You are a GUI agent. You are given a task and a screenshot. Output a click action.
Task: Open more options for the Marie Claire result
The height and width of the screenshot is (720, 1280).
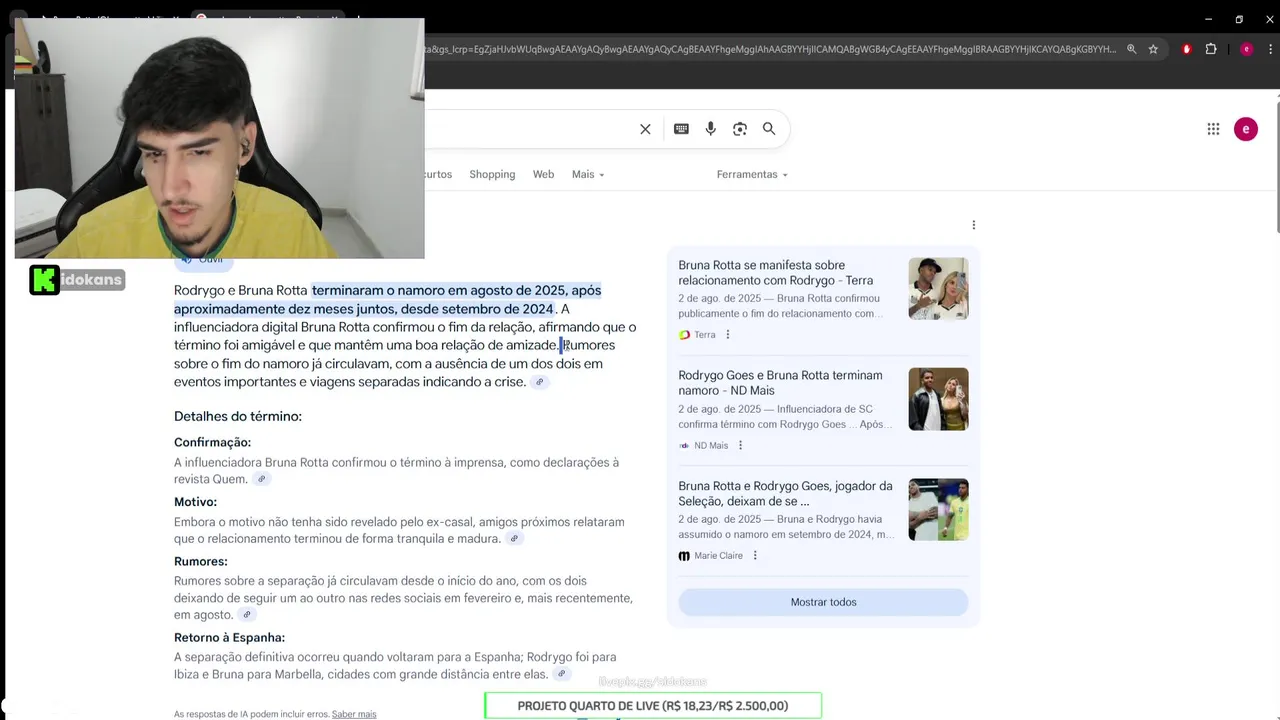point(755,556)
